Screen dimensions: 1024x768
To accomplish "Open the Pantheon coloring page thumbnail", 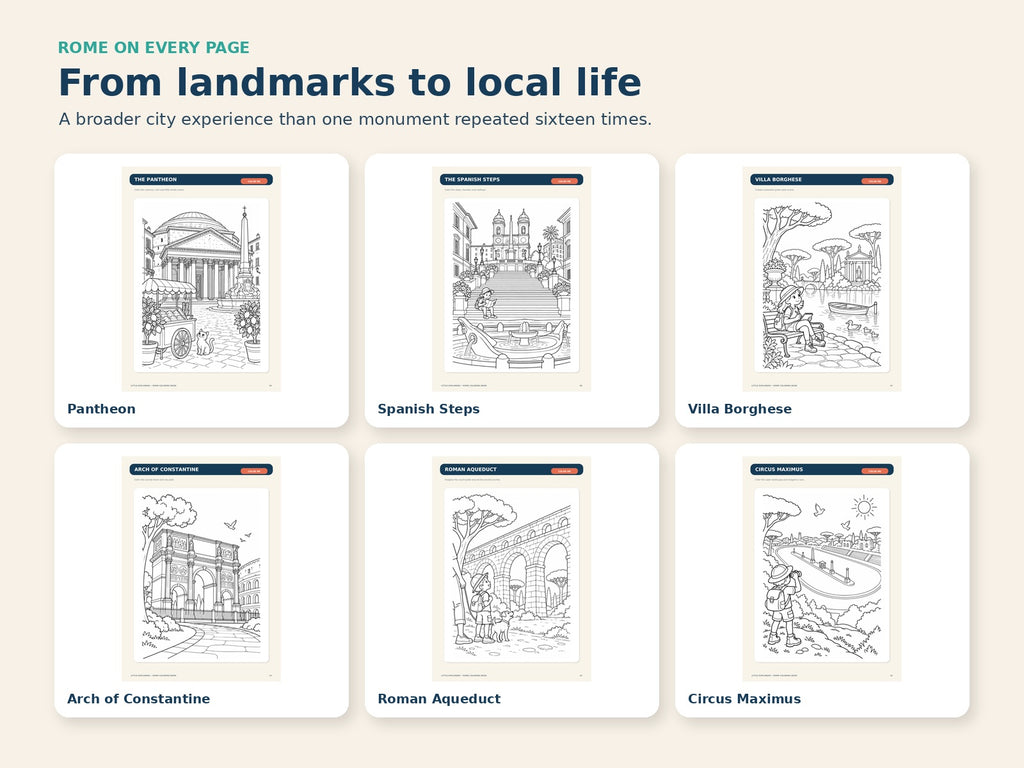I will coord(201,279).
